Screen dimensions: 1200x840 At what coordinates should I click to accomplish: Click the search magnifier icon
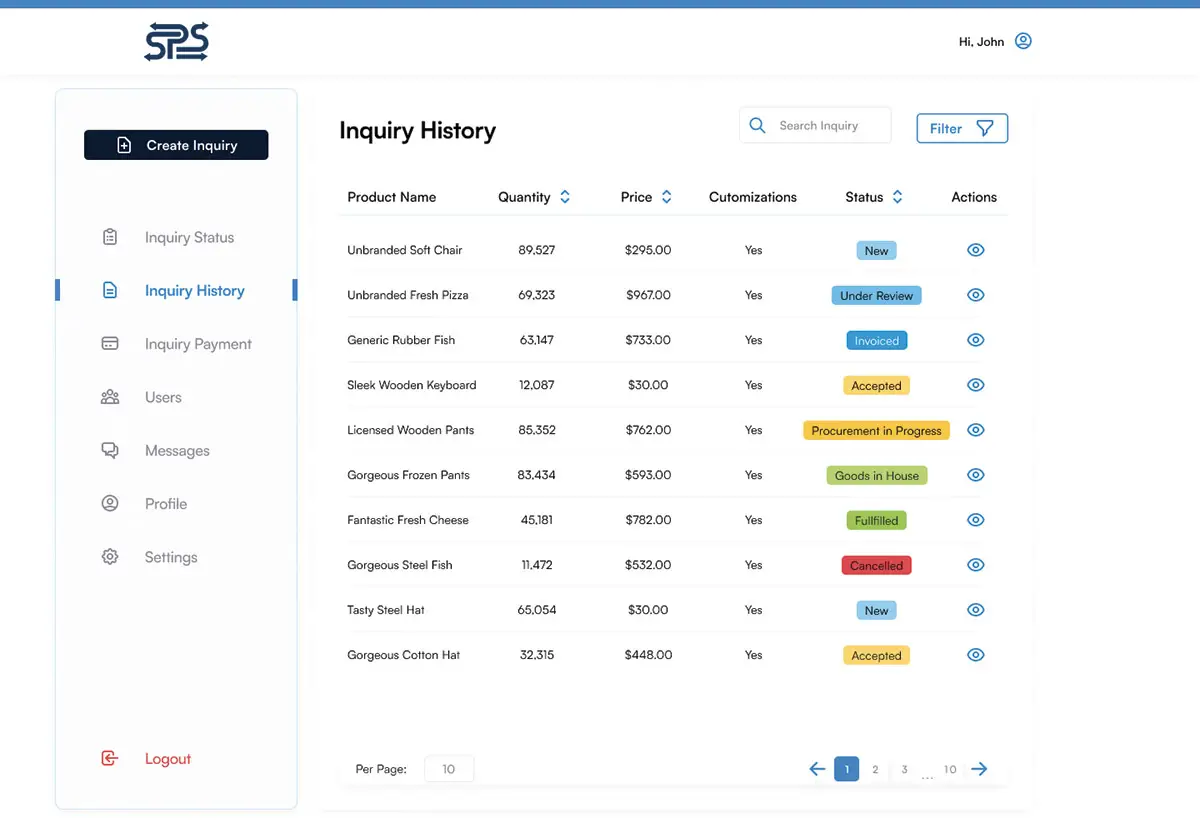757,125
